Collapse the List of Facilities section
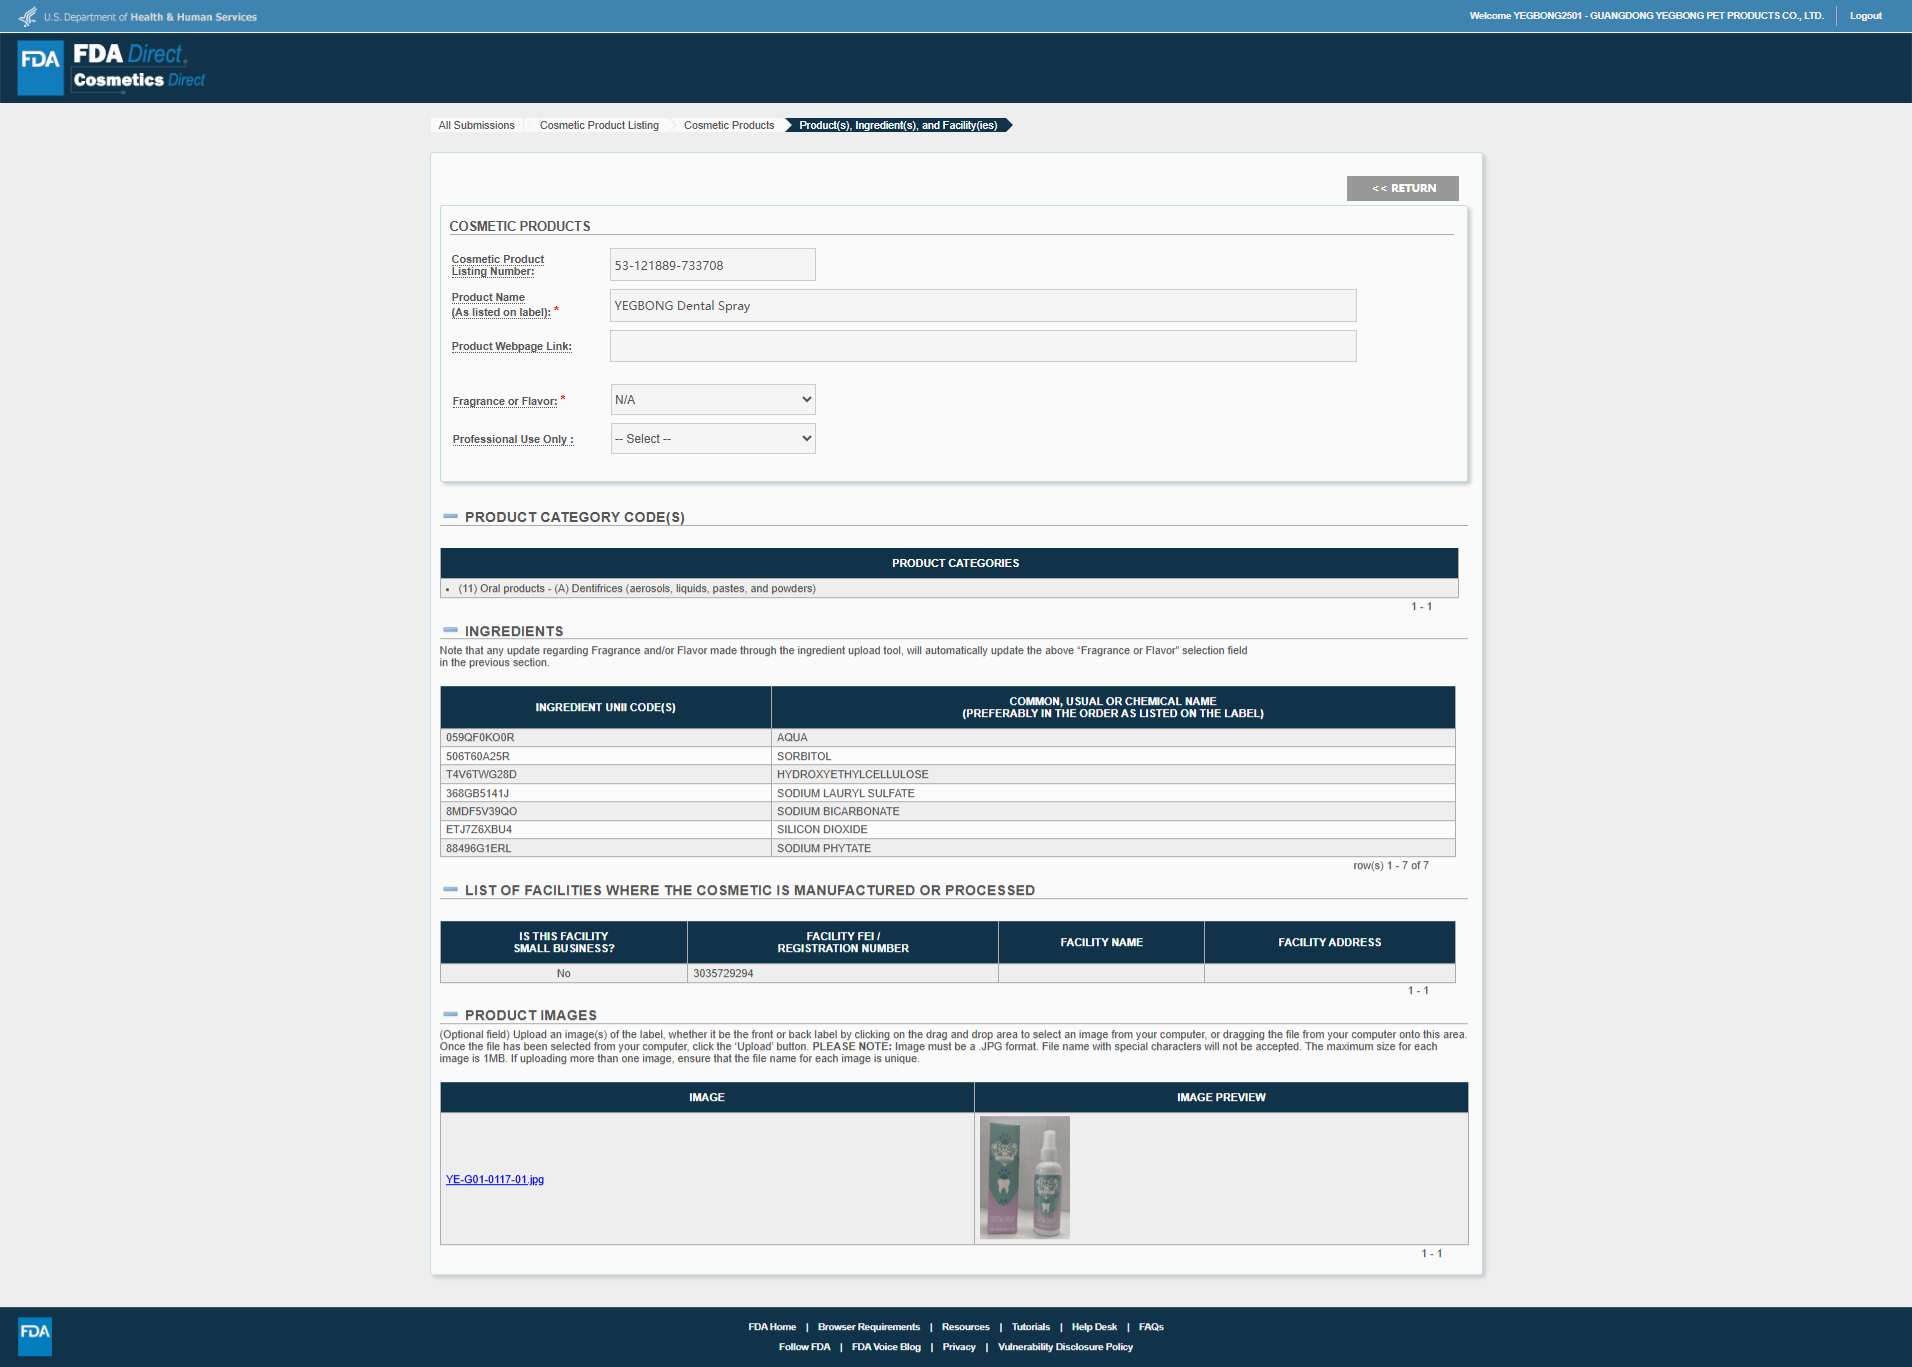 click(x=450, y=890)
